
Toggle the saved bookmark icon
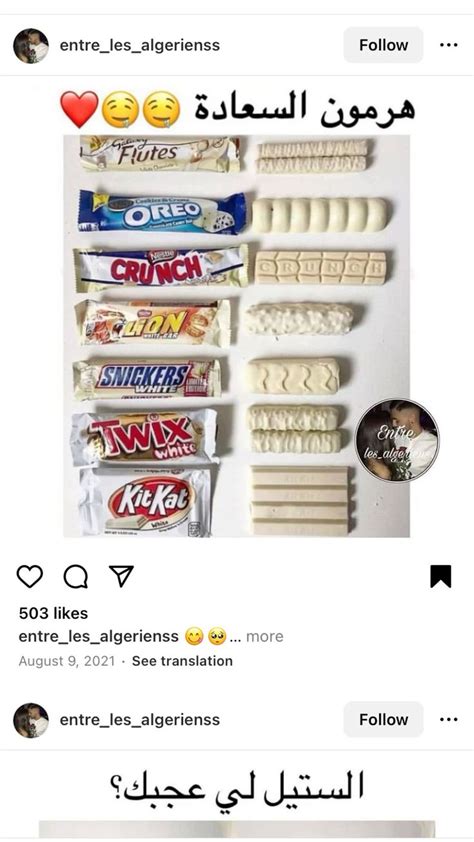click(440, 576)
